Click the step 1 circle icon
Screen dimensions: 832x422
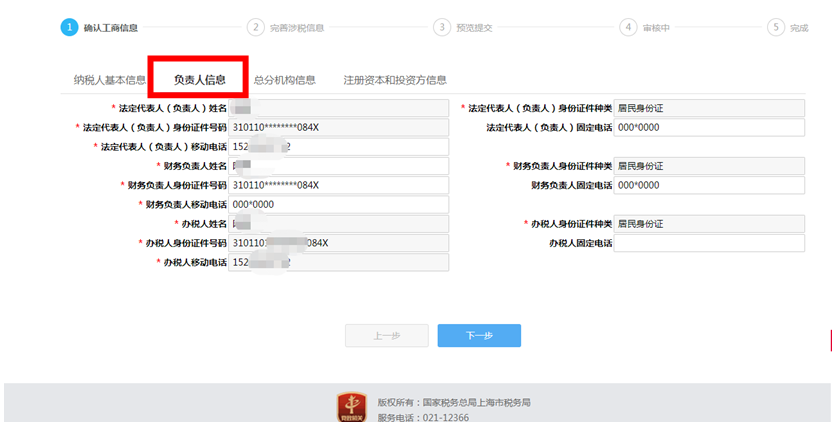tap(69, 27)
